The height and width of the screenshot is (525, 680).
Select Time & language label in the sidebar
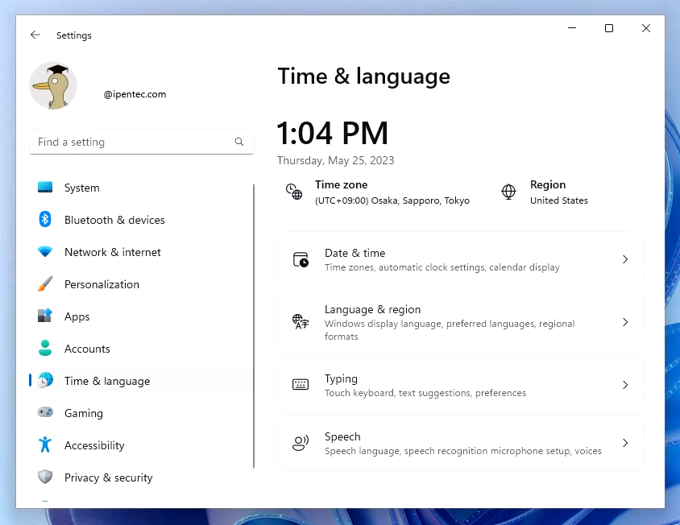tap(107, 381)
